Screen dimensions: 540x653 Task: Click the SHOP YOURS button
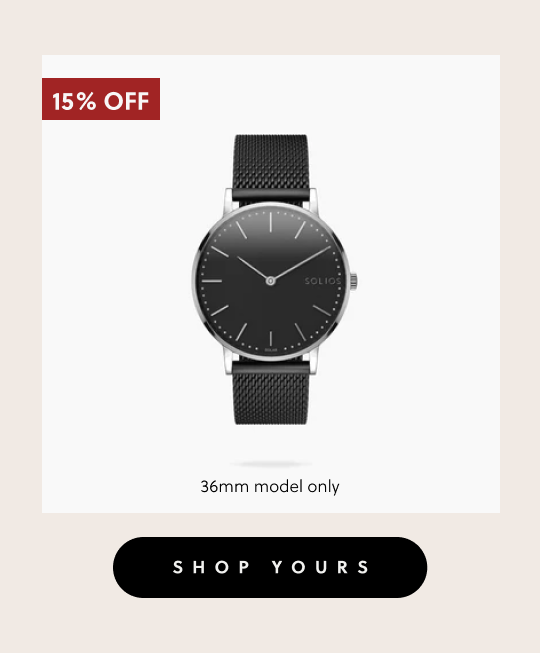click(x=270, y=567)
